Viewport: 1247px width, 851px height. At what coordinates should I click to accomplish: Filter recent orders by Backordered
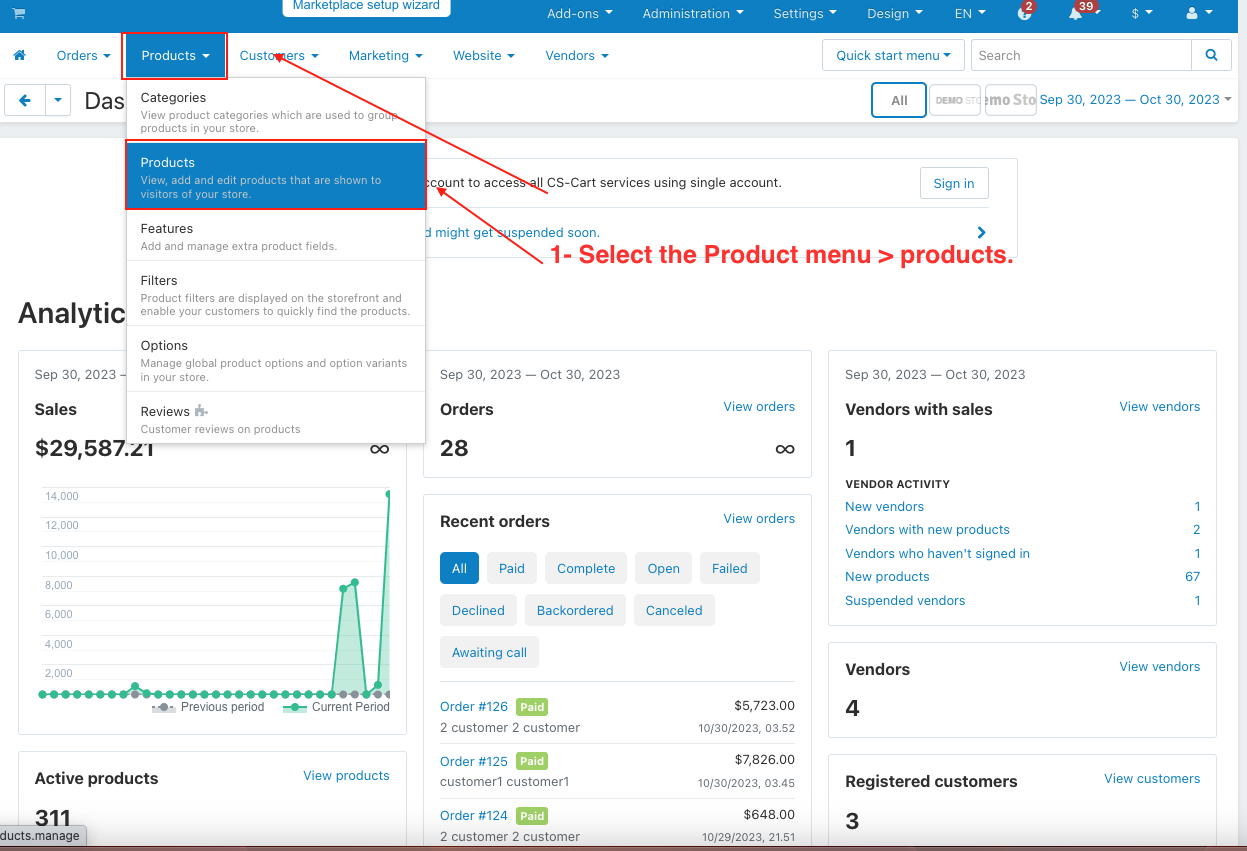coord(575,610)
